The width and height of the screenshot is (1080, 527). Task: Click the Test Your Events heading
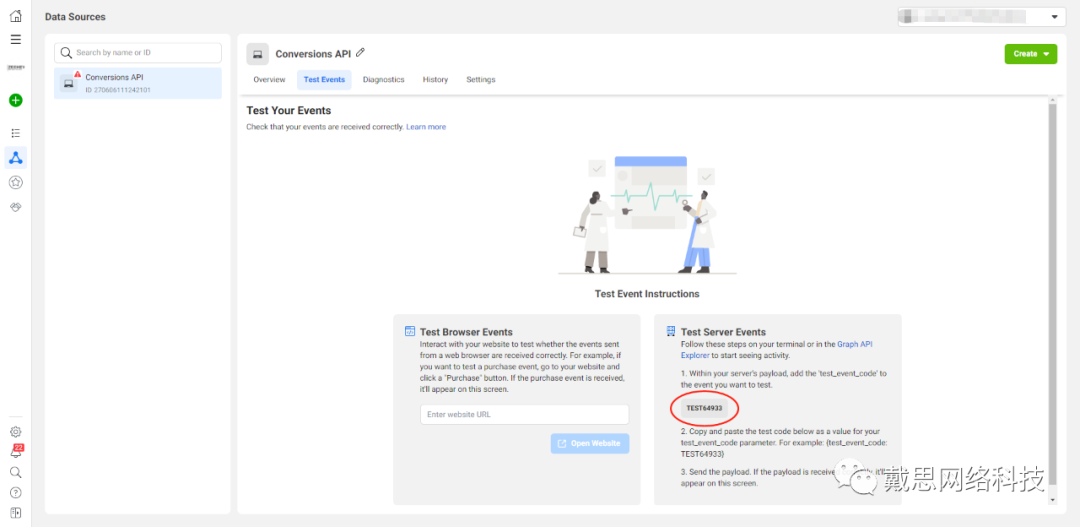click(x=289, y=110)
